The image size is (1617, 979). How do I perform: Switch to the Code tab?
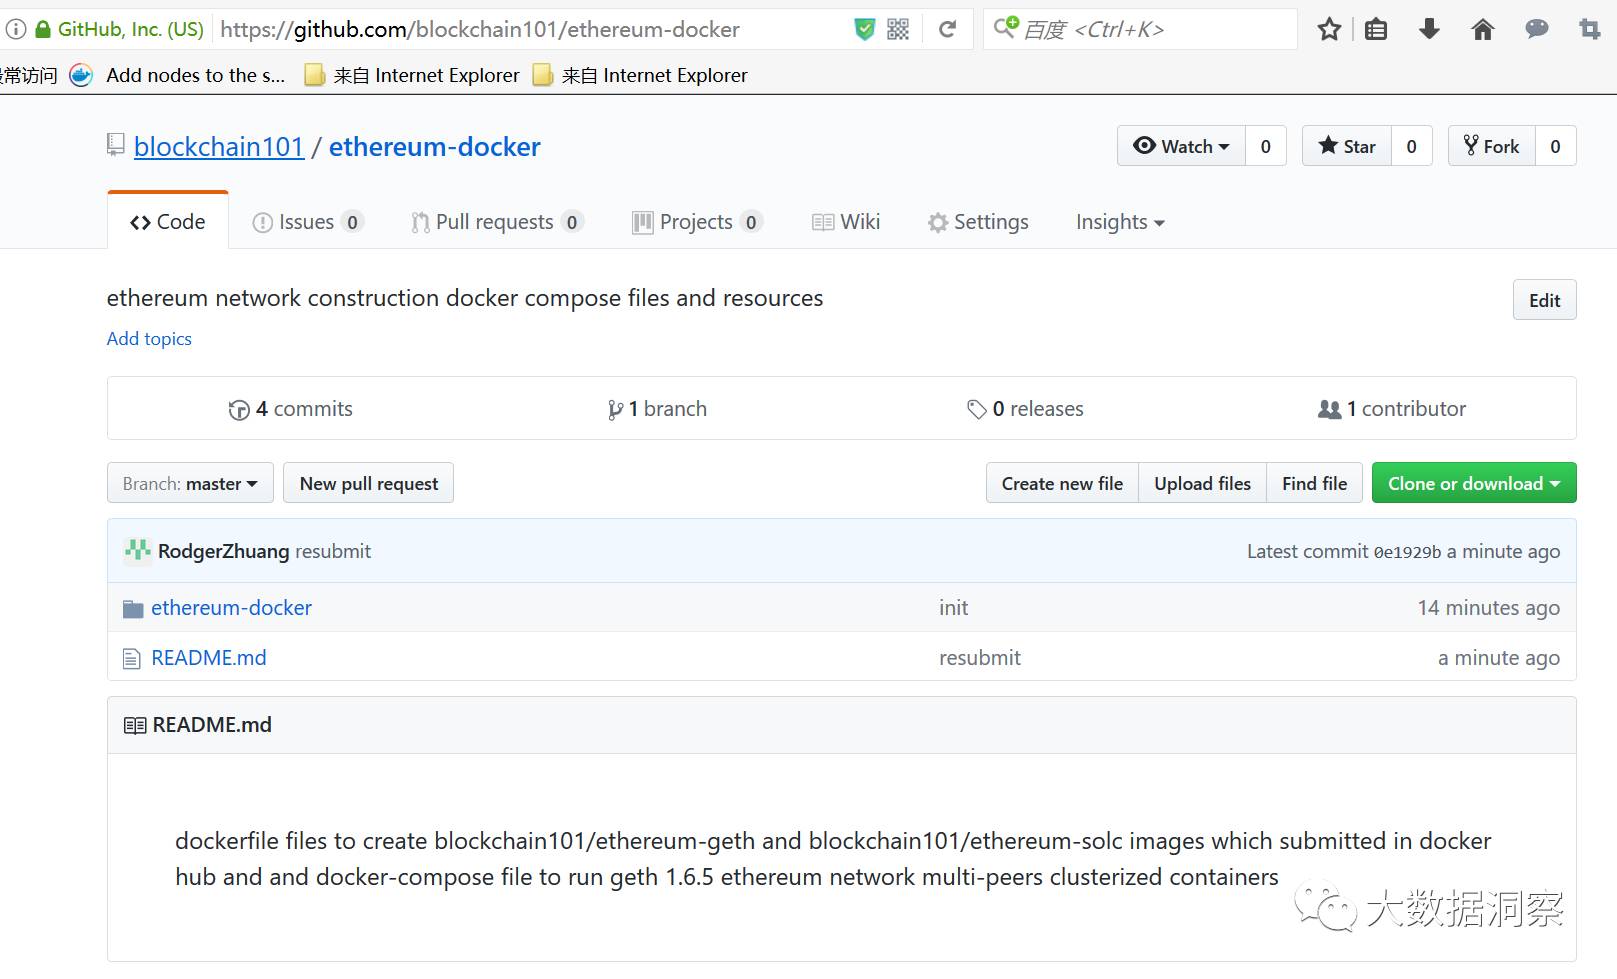tap(168, 222)
